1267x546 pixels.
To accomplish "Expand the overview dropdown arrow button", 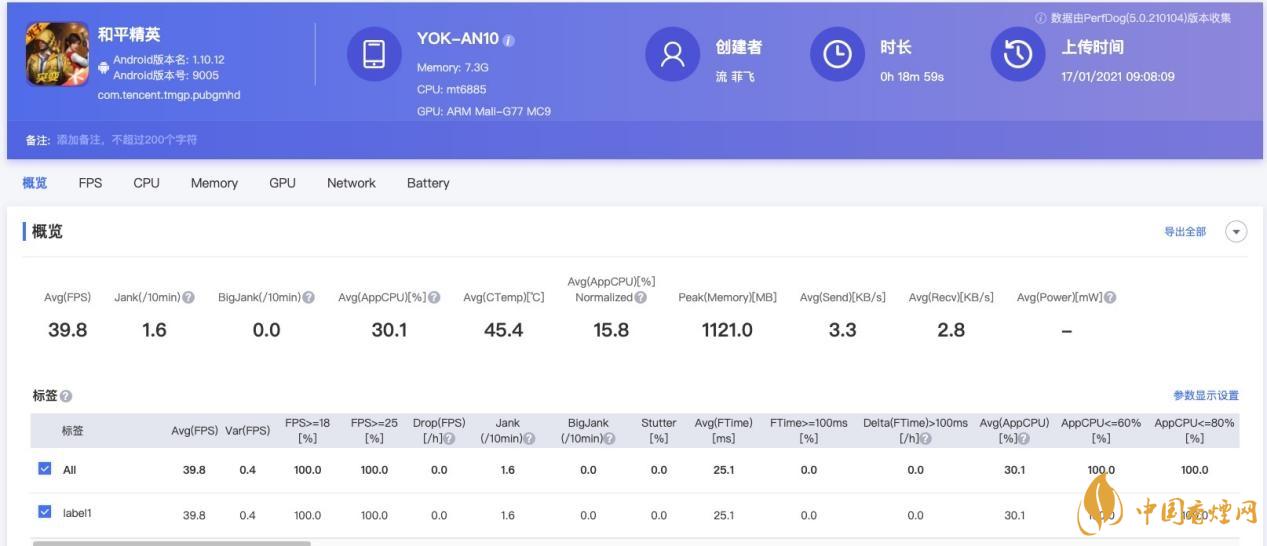I will pyautogui.click(x=1236, y=232).
